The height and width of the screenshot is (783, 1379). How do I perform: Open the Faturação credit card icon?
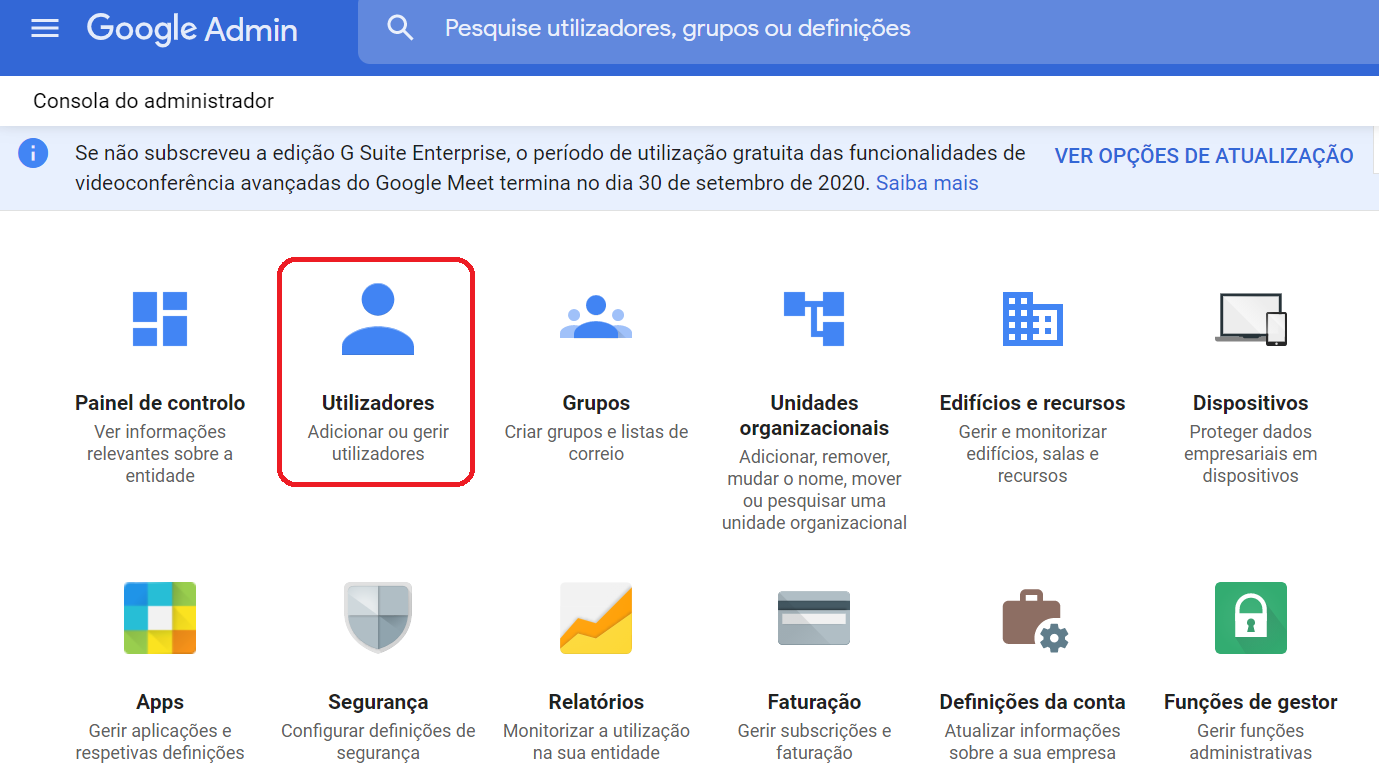pos(814,618)
